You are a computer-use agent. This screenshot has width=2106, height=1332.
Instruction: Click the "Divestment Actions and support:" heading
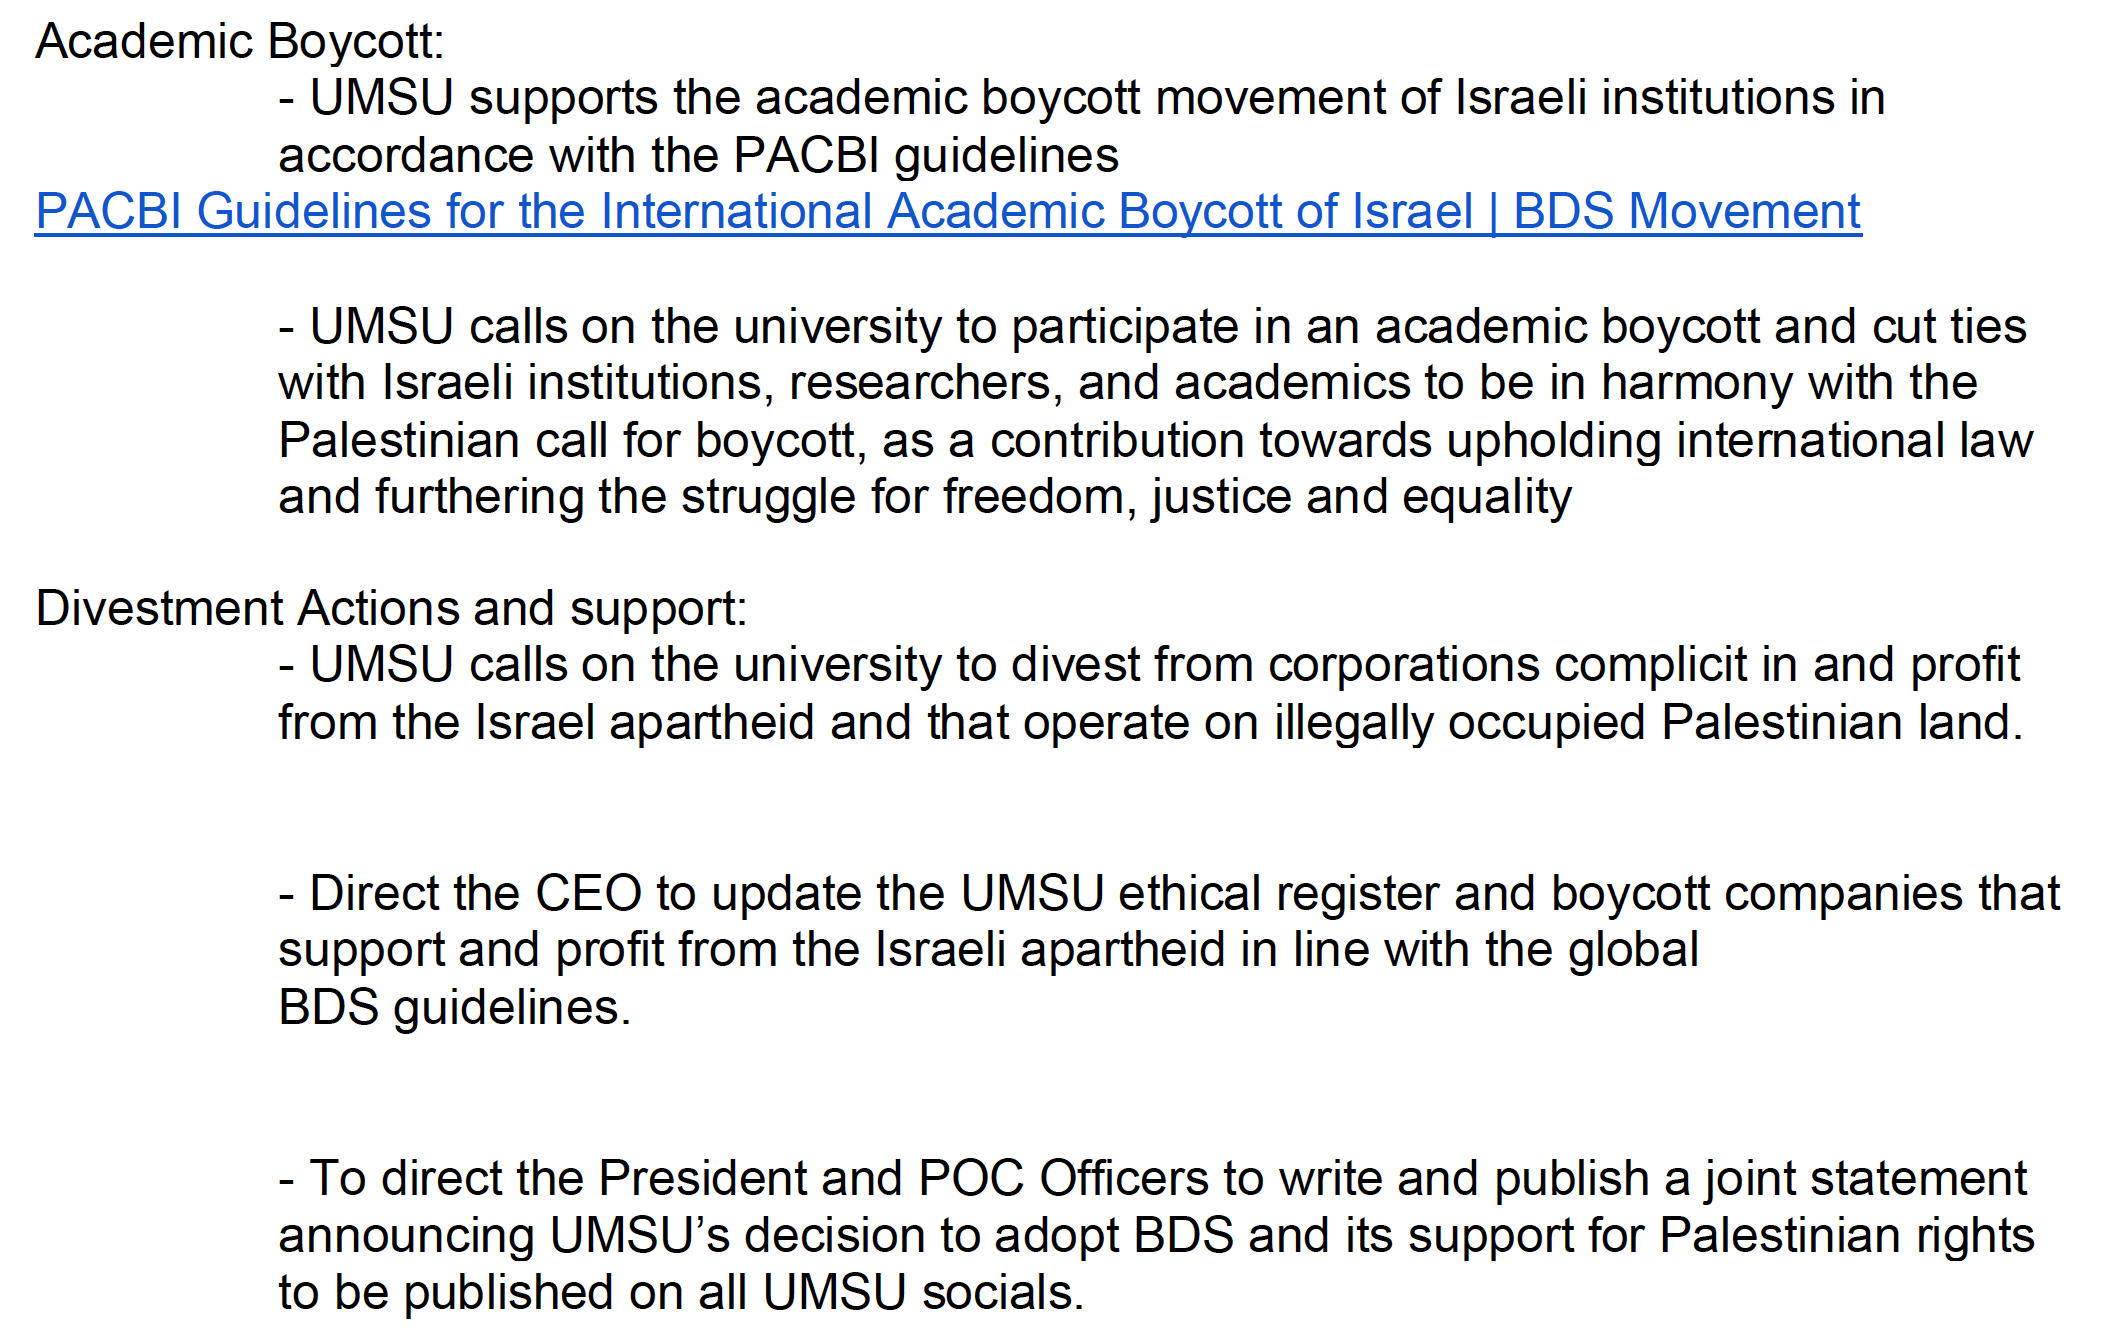tap(391, 609)
